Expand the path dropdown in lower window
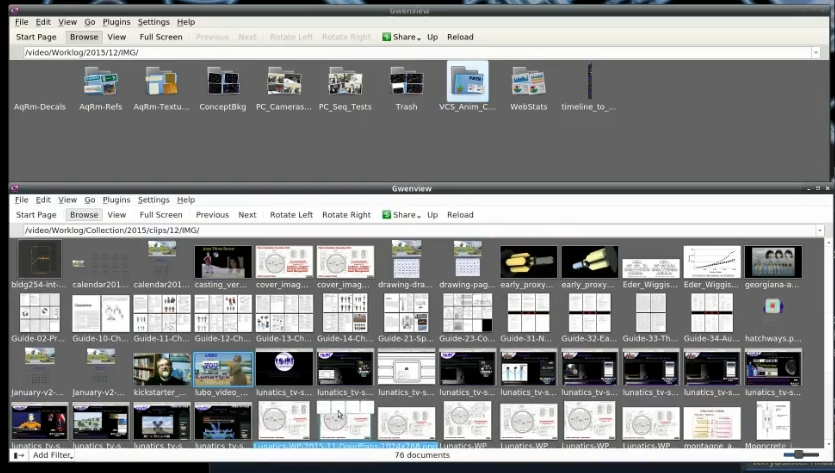835x473 pixels. click(x=820, y=231)
